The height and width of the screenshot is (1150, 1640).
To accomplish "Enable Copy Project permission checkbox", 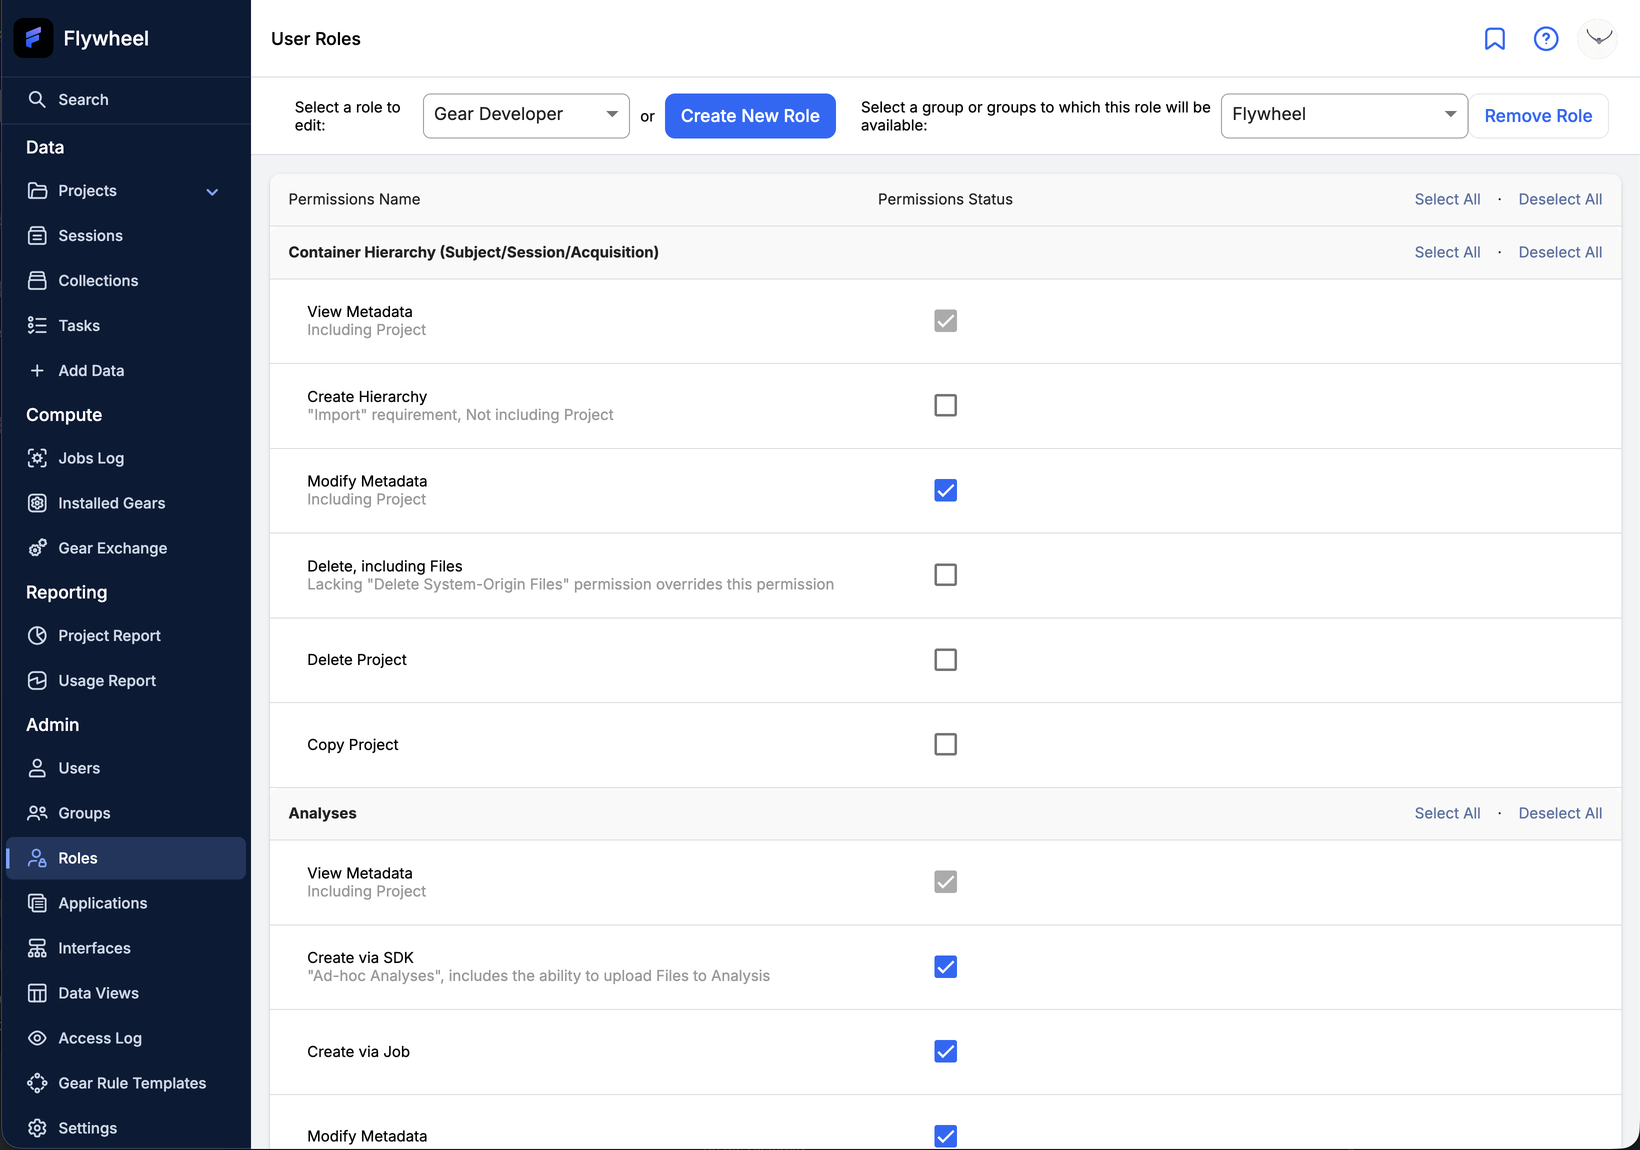I will (945, 744).
